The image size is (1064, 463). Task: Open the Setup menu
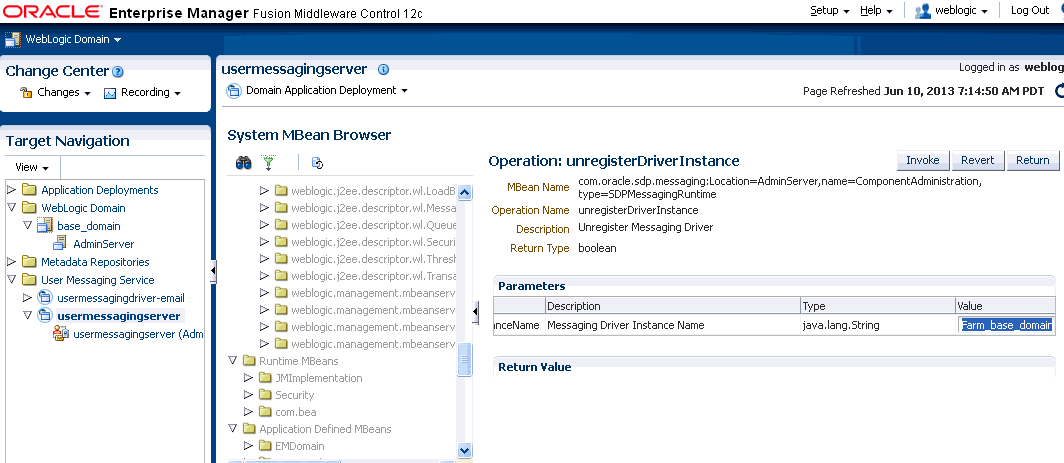[x=830, y=10]
